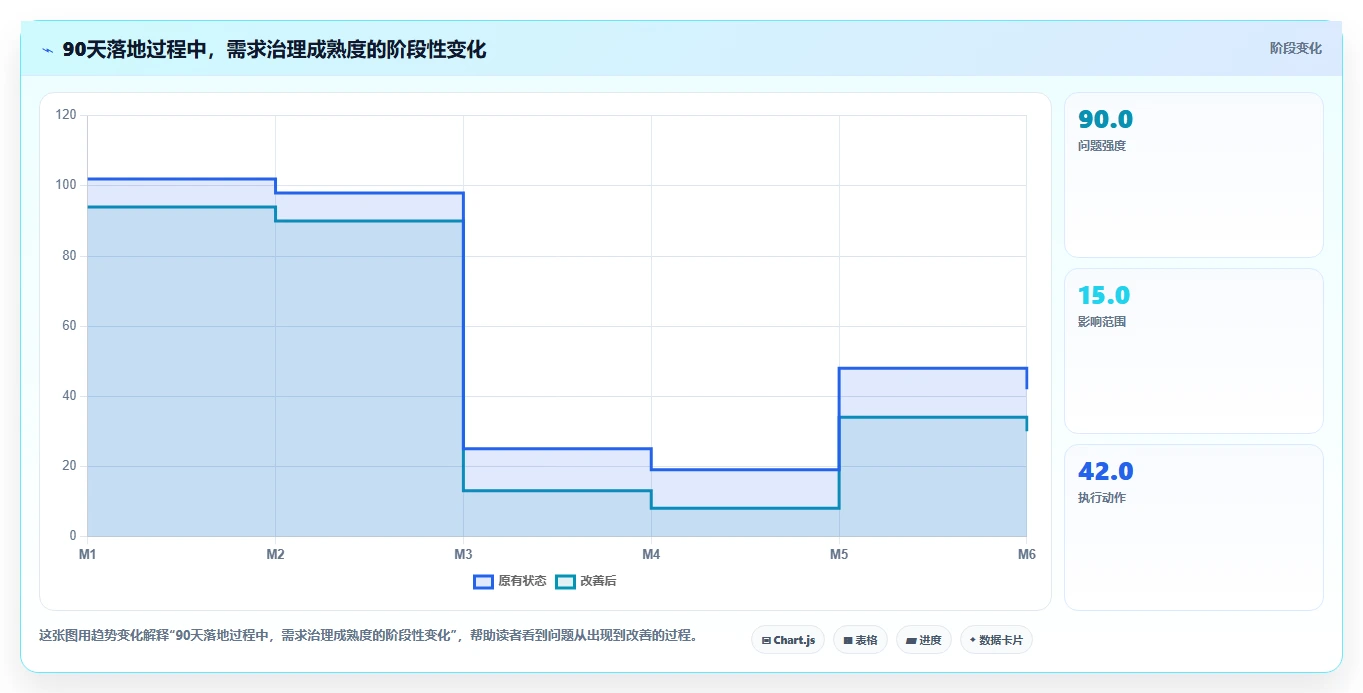Select the 90.0 问题强度 value
The width and height of the screenshot is (1363, 693).
(x=1105, y=120)
